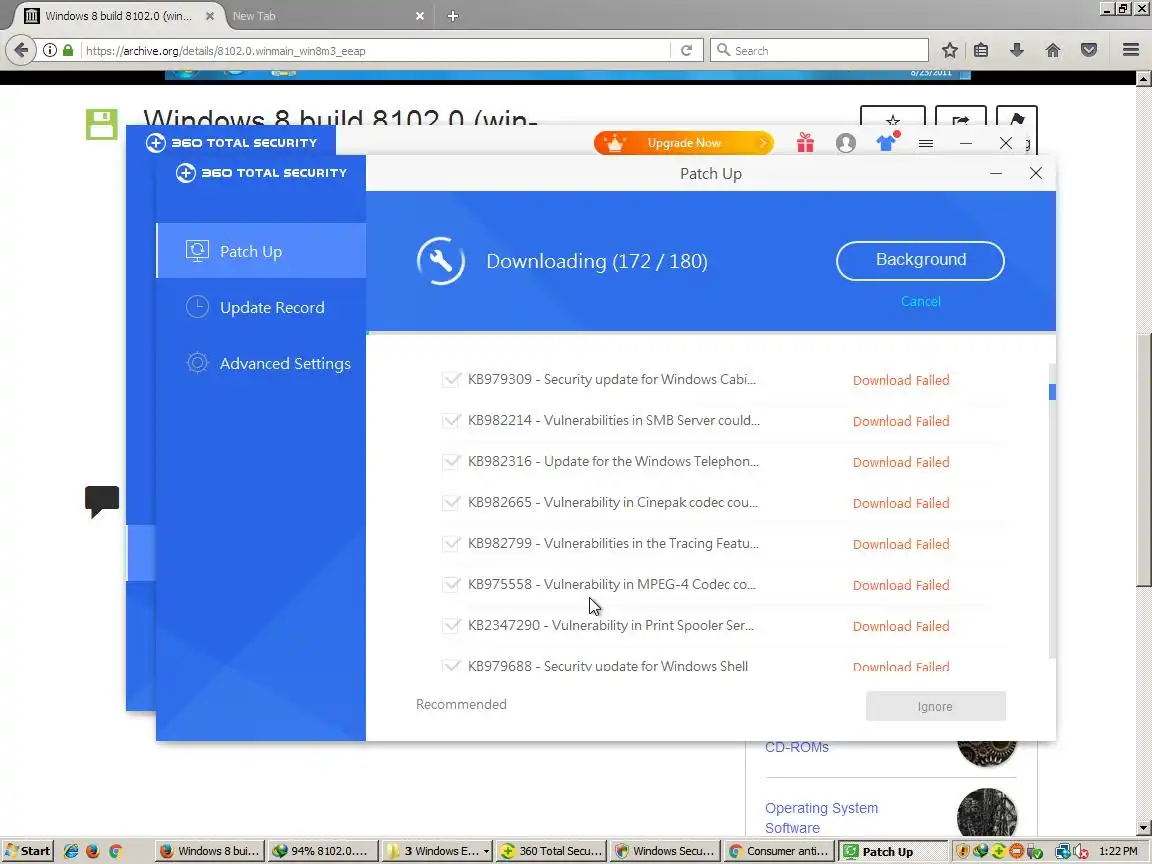1152x864 pixels.
Task: Click the KB982214 Download Failed status
Action: point(901,421)
